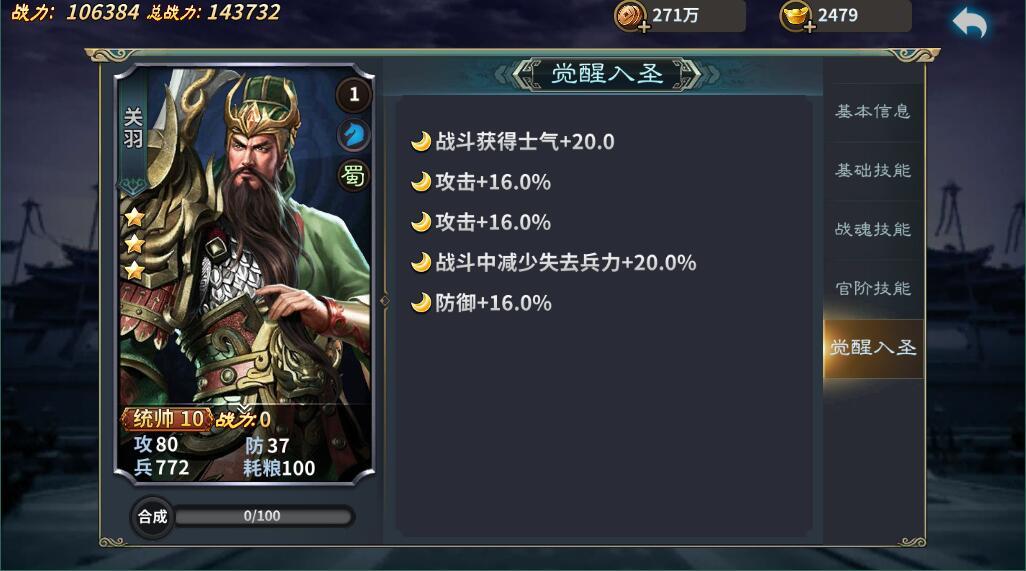Click the 统帅 10 label

(168, 419)
